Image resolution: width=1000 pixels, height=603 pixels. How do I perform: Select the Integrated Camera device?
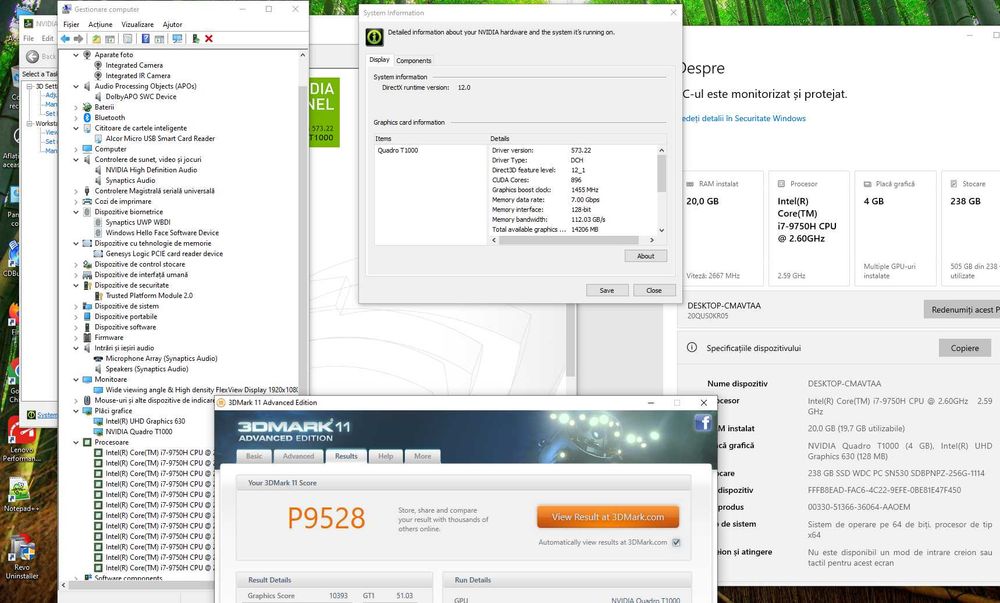134,65
